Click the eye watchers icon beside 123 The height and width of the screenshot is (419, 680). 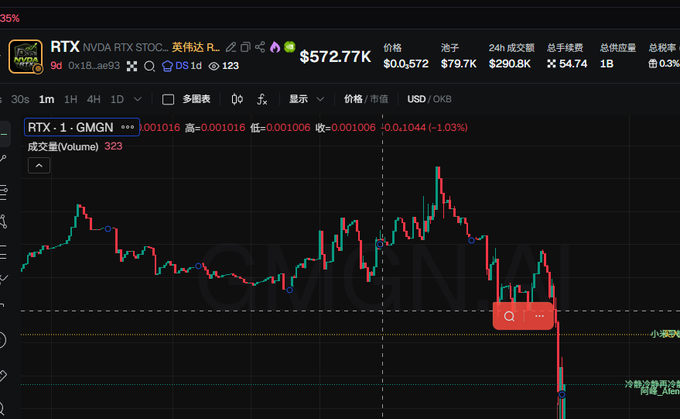click(x=214, y=66)
